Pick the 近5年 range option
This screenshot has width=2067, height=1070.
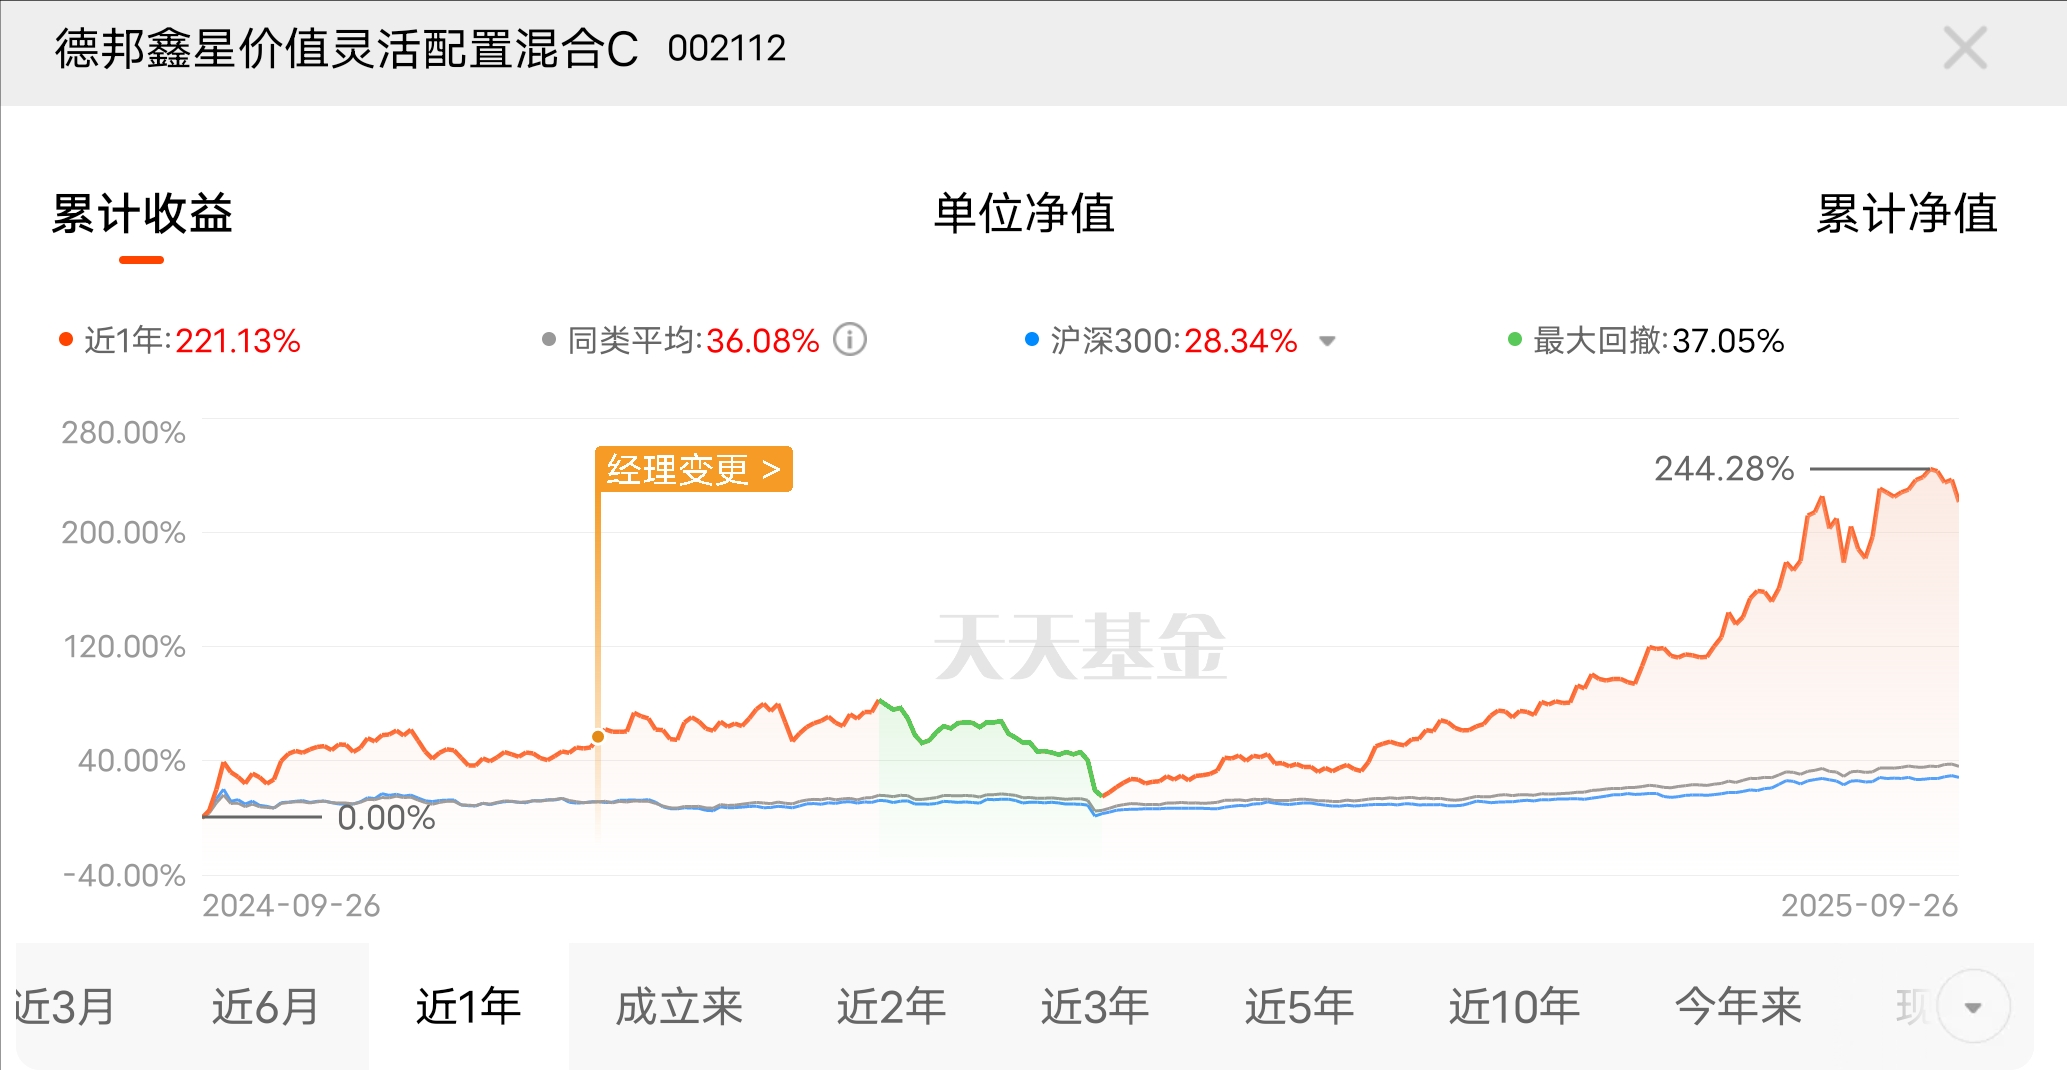(x=1299, y=1006)
